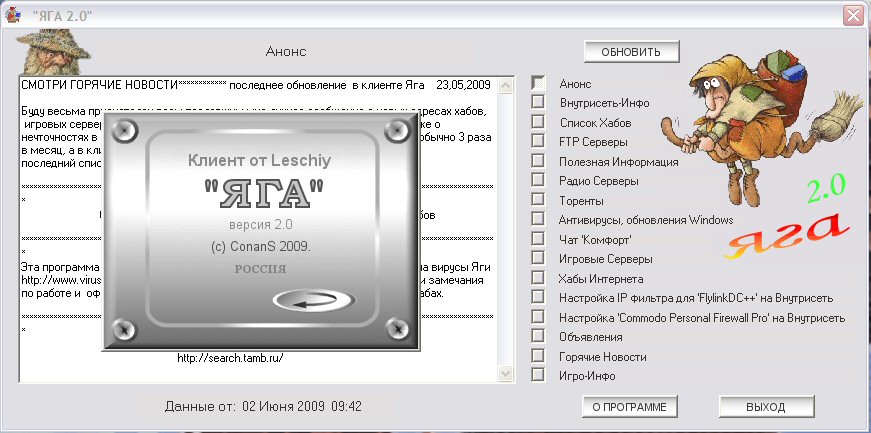The image size is (871, 433).
Task: Click the colorful 'яга' logo text
Action: coord(788,235)
